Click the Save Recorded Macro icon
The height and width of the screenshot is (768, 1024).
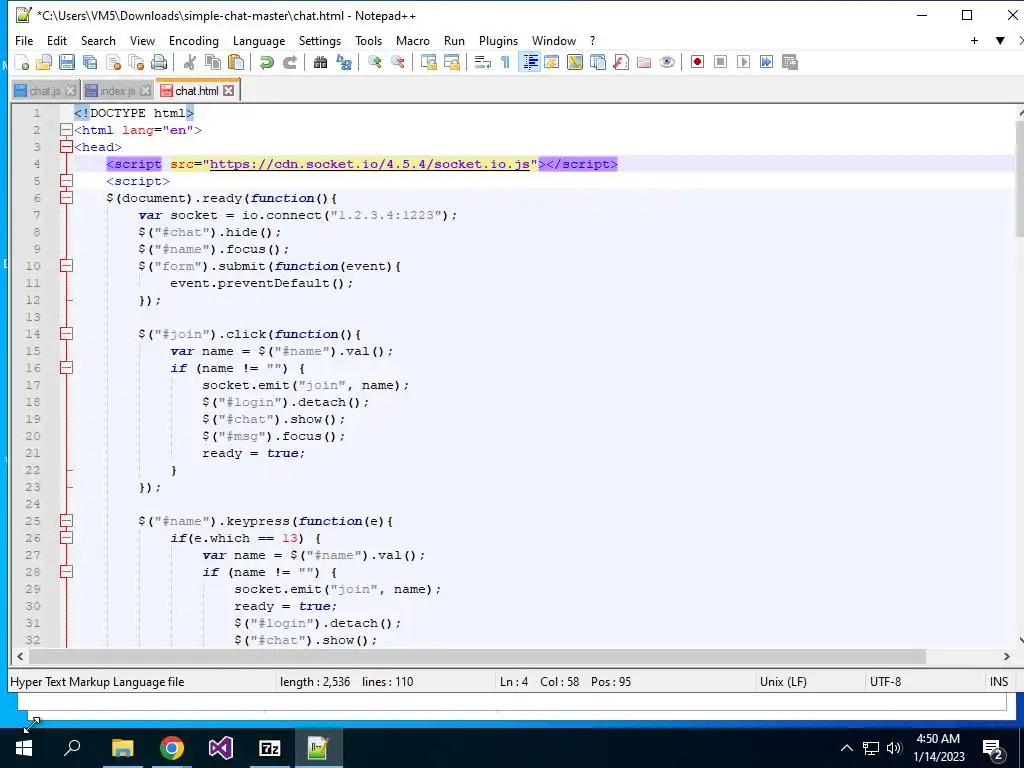[x=790, y=62]
